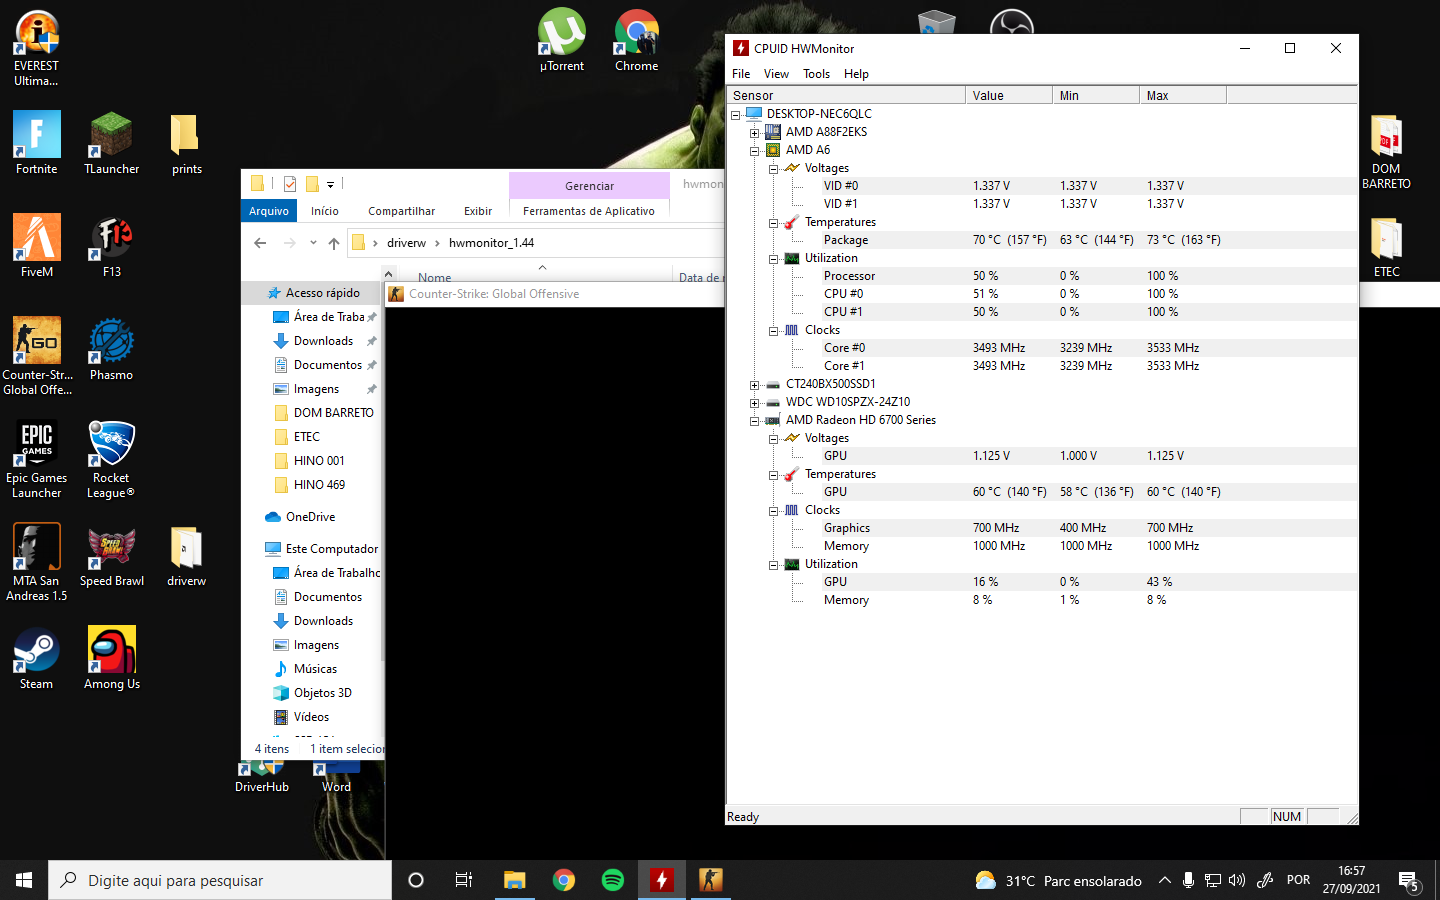Open the weather widget showing 31°C
Screen dimensions: 1440x900
pyautogui.click(x=1059, y=881)
